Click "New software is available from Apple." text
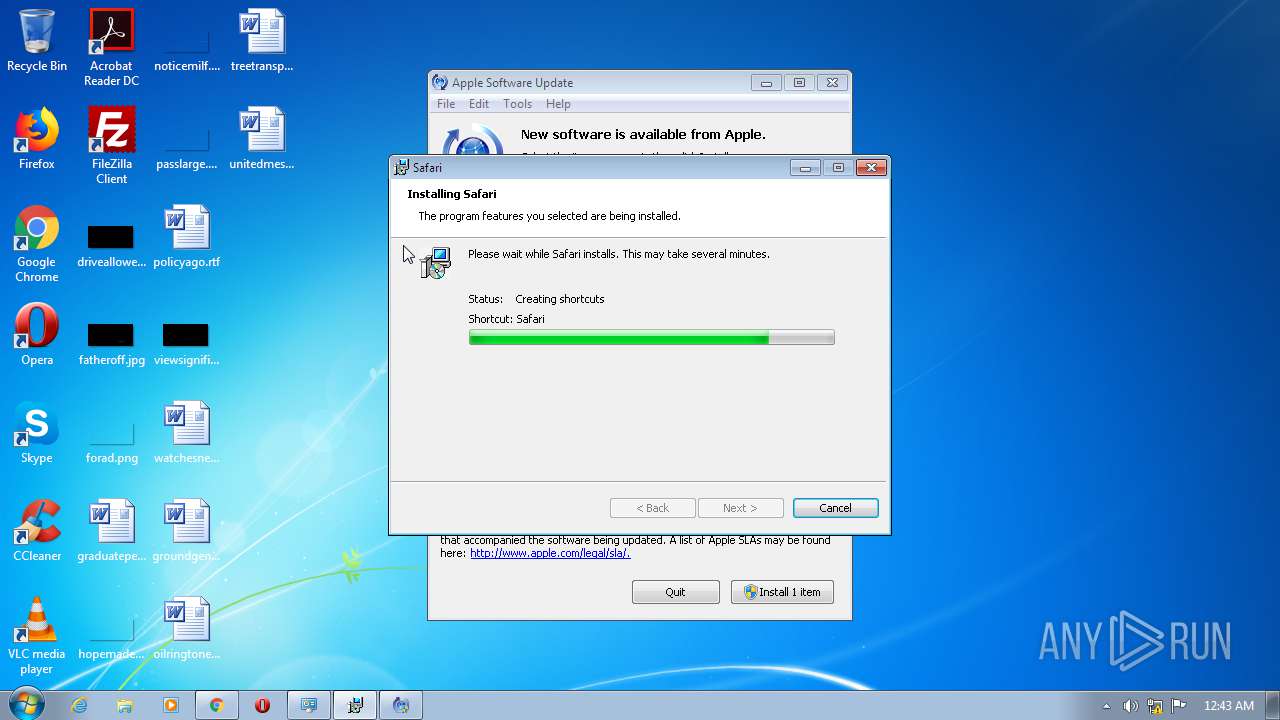 [x=643, y=134]
